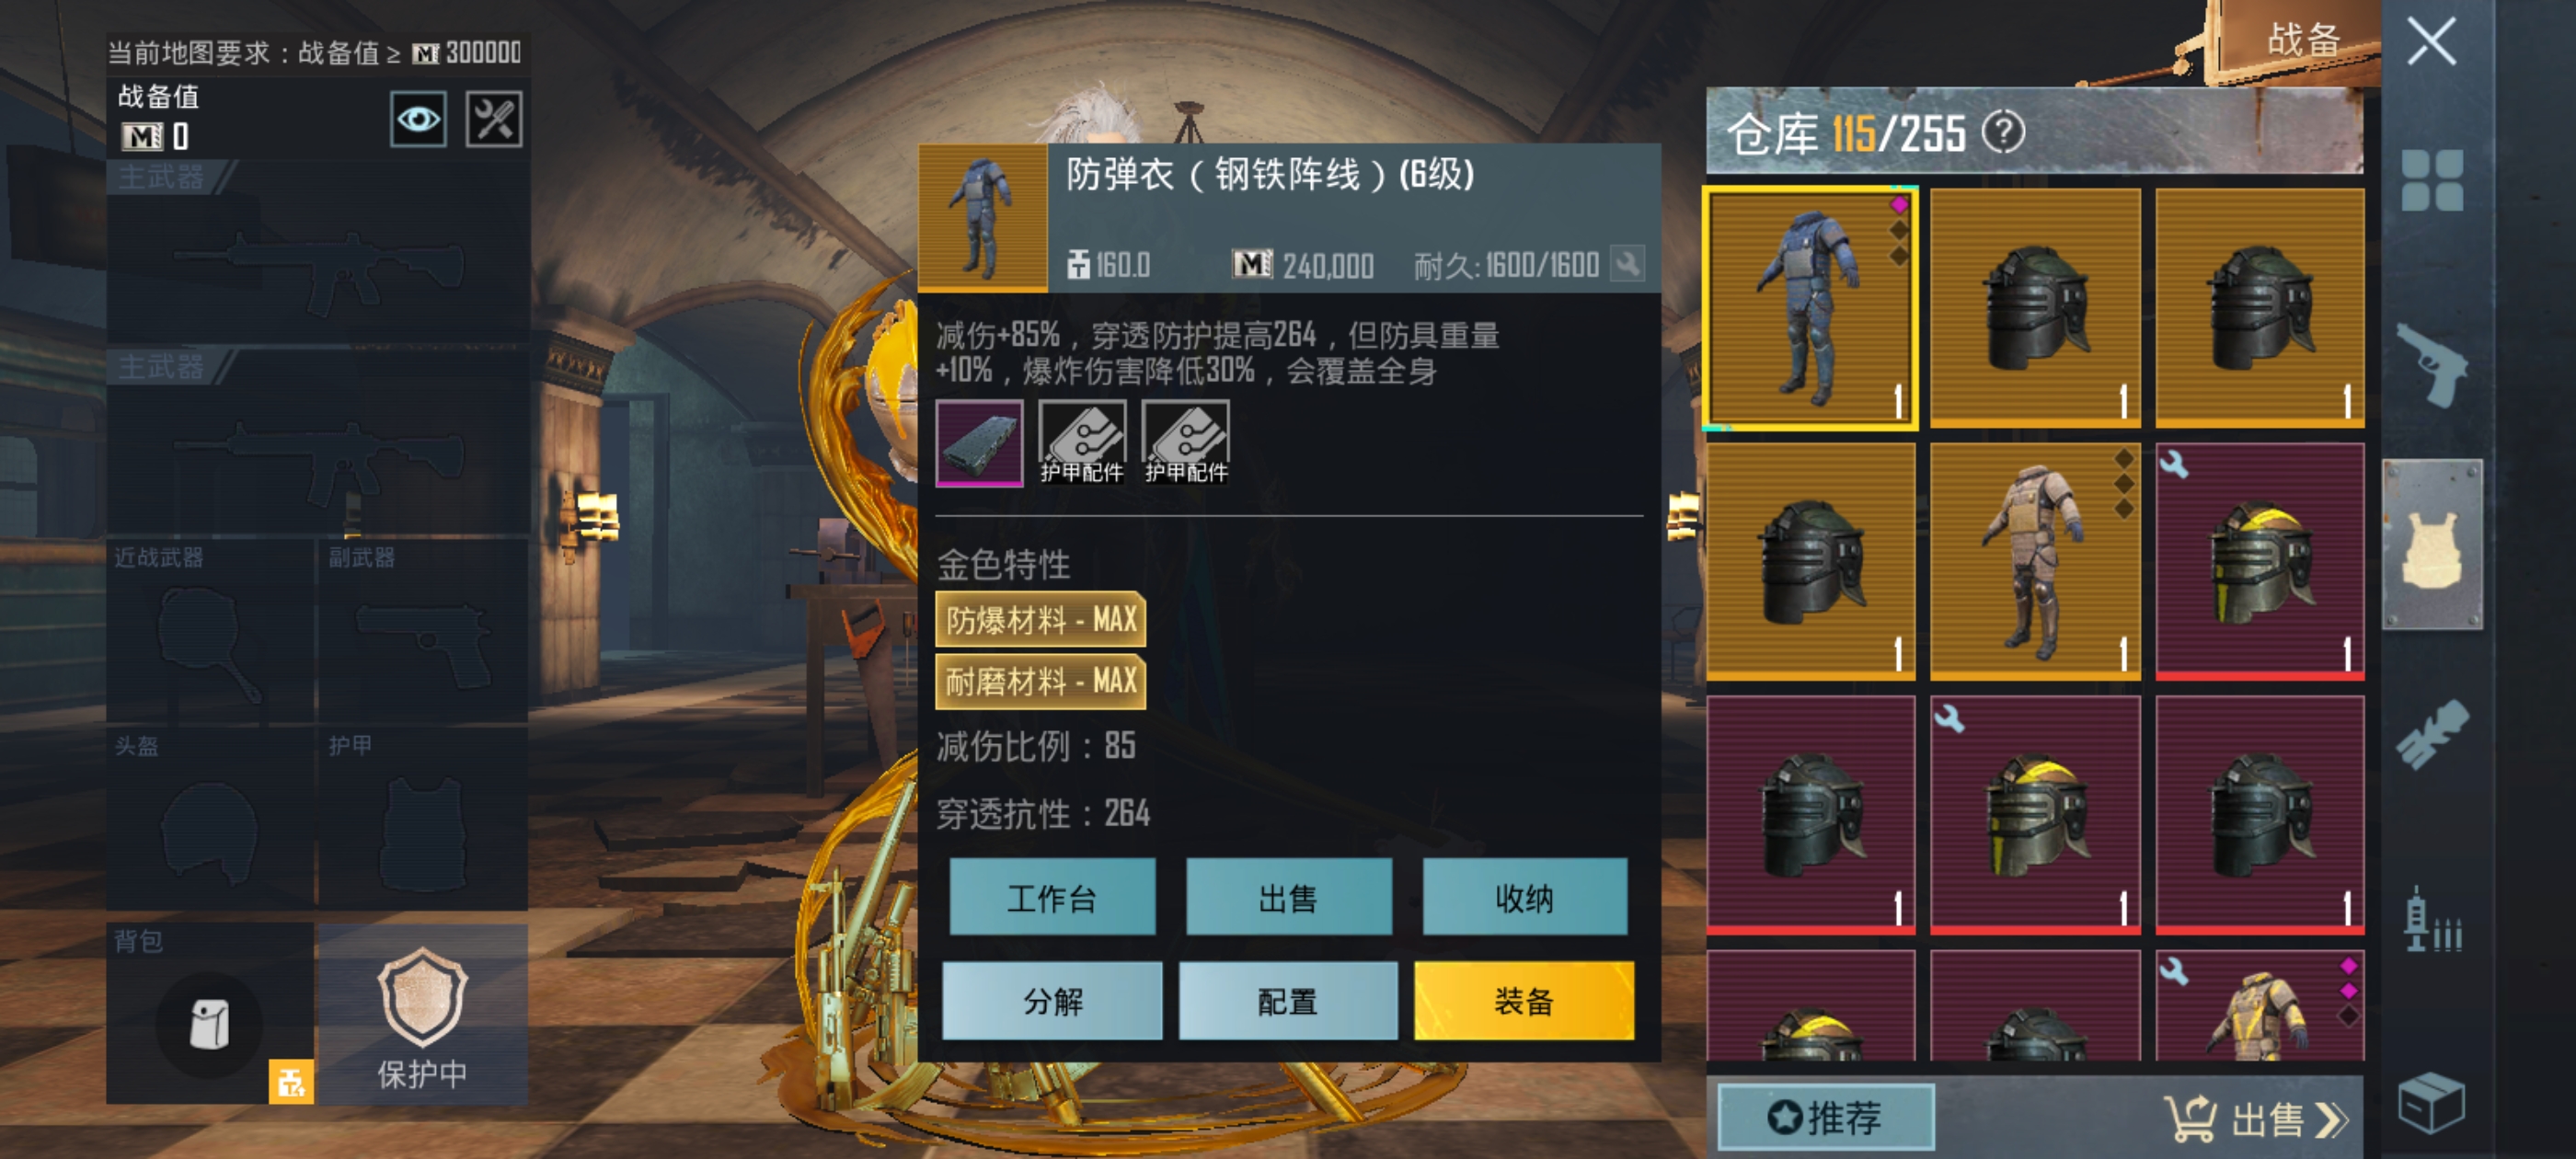Open the all-items grid category icon
2576x1159 pixels.
(x=2432, y=180)
